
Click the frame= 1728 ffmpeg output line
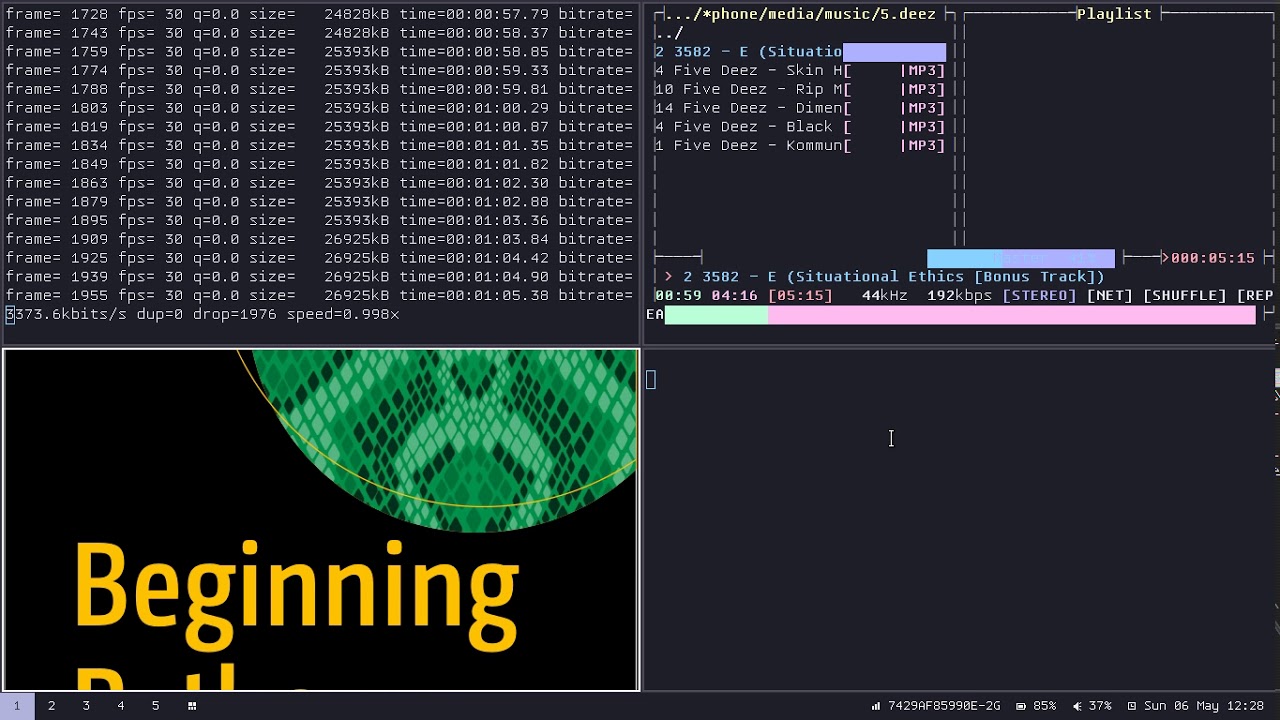(319, 14)
